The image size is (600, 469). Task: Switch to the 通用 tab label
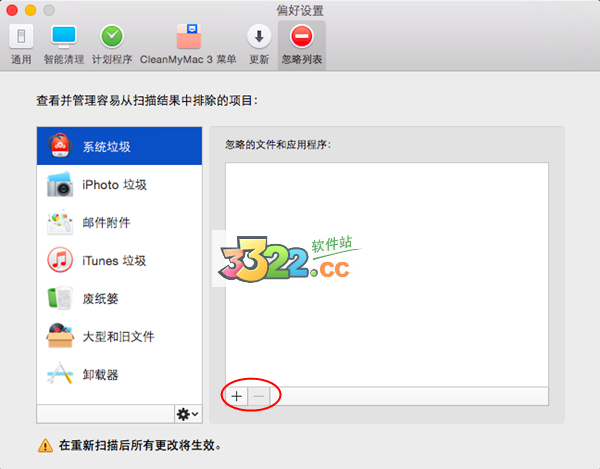(x=21, y=59)
